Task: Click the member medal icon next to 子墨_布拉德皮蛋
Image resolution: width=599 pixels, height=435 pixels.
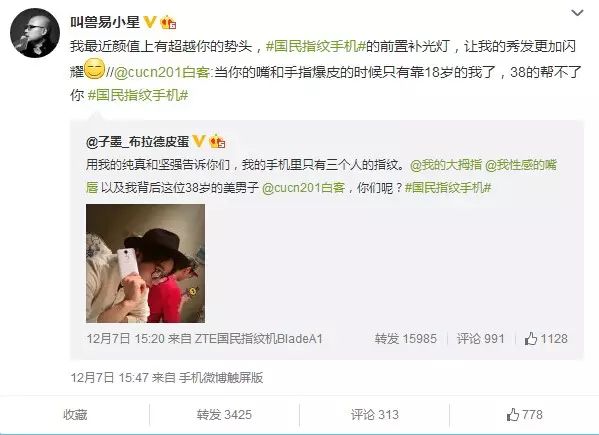Action: pos(217,141)
